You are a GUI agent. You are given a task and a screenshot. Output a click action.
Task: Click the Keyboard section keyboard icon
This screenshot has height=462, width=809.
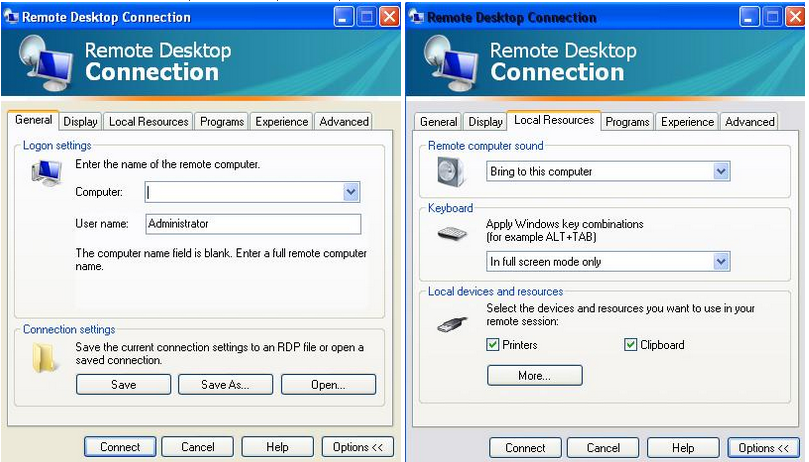coord(452,234)
